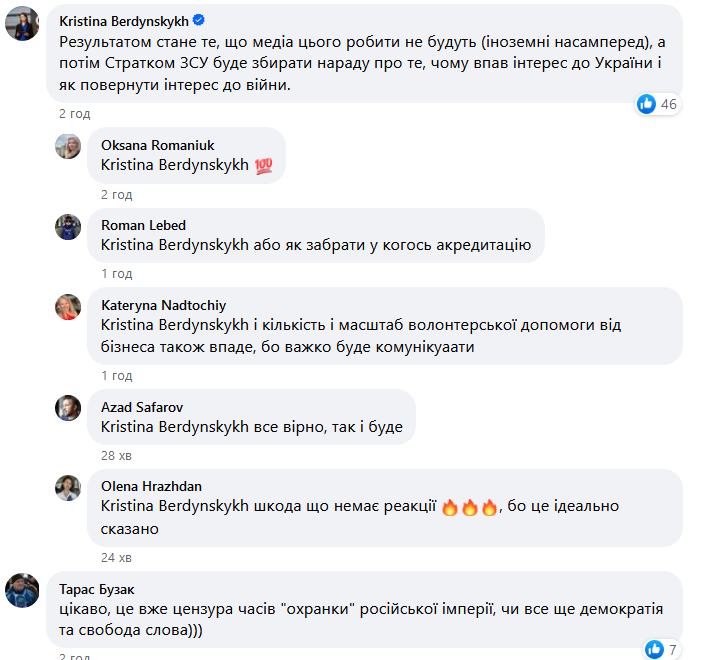Click Oksana Romaniuk's profile picture
The image size is (709, 660).
click(68, 146)
